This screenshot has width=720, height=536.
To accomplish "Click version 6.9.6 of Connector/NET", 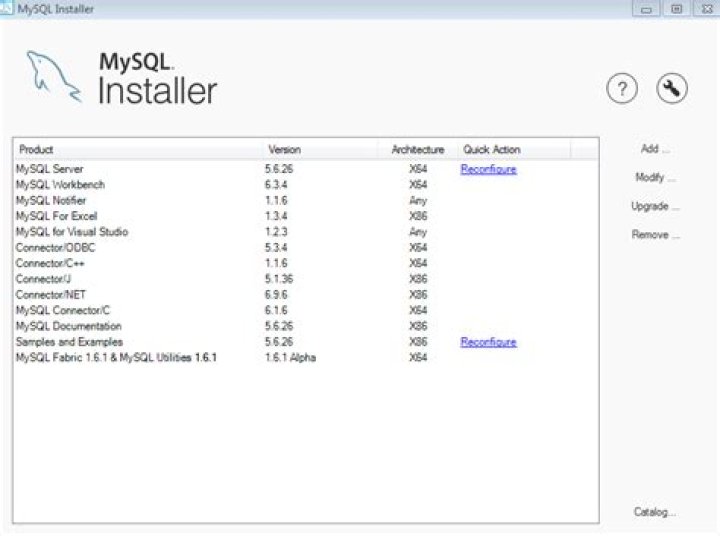I will tap(276, 294).
